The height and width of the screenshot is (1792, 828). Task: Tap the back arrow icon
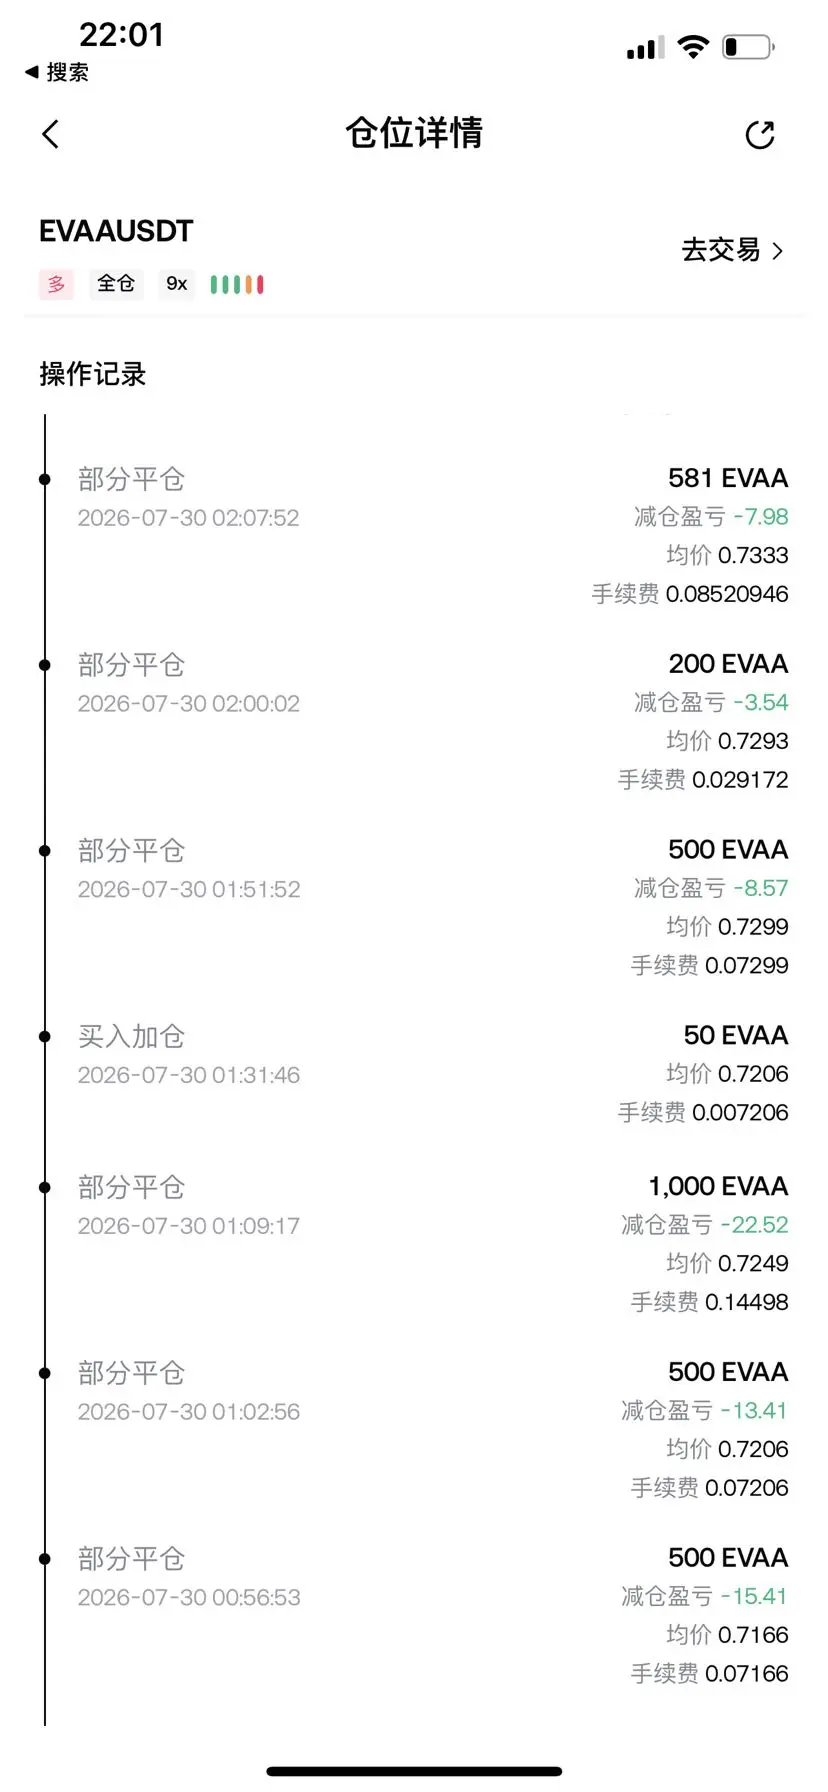(51, 134)
